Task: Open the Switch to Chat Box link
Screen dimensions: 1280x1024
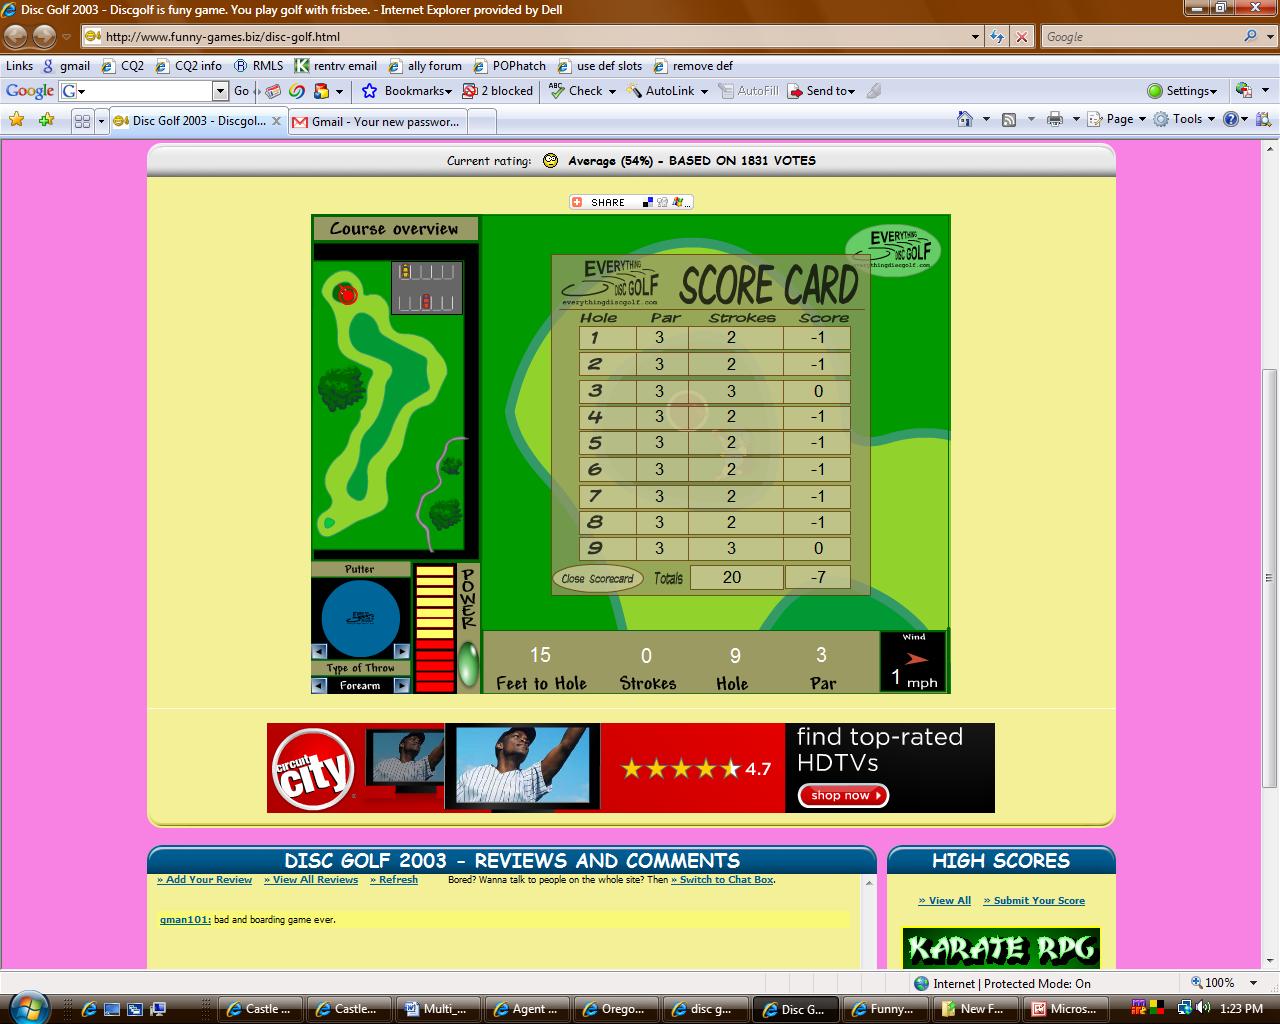Action: [722, 880]
